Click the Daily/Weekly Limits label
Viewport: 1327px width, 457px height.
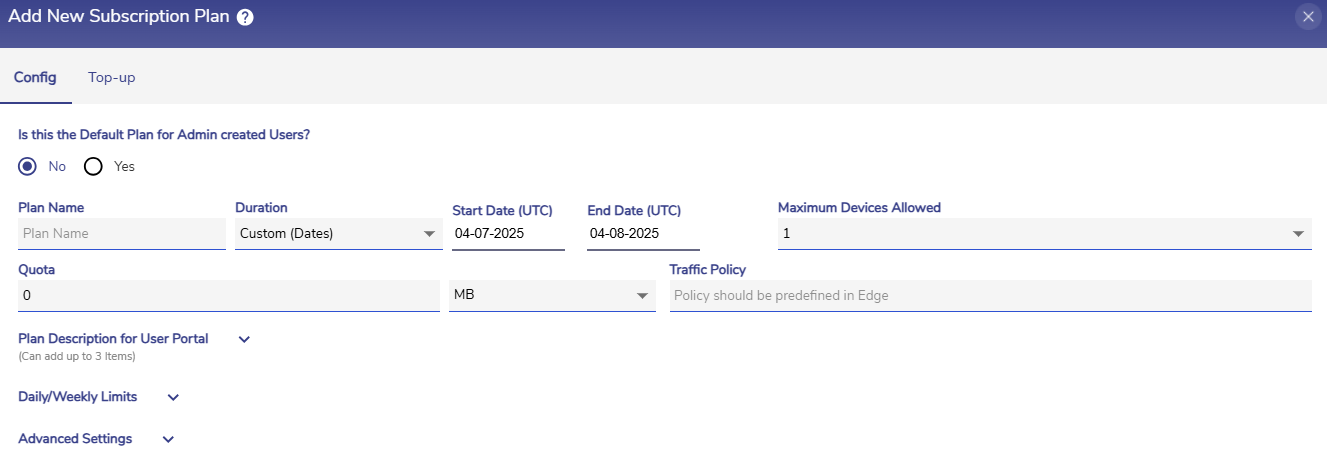click(78, 397)
